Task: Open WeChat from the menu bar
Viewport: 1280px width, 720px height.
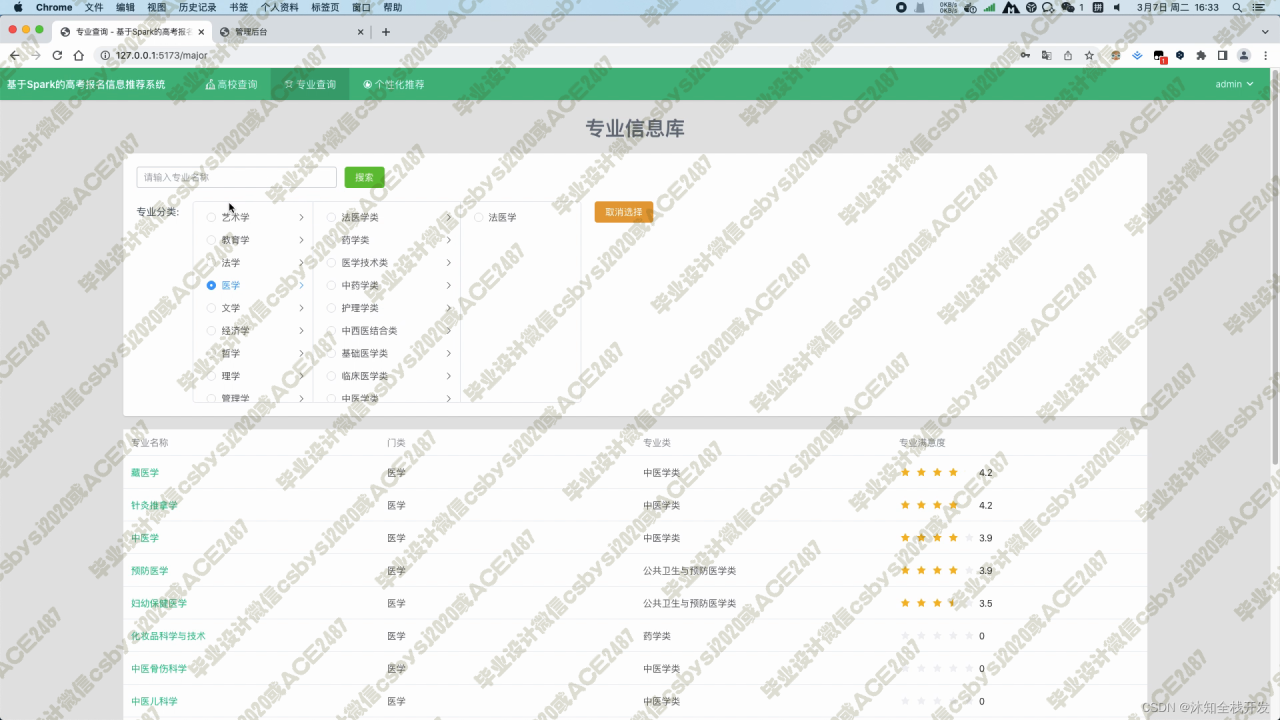Action: (x=1069, y=7)
